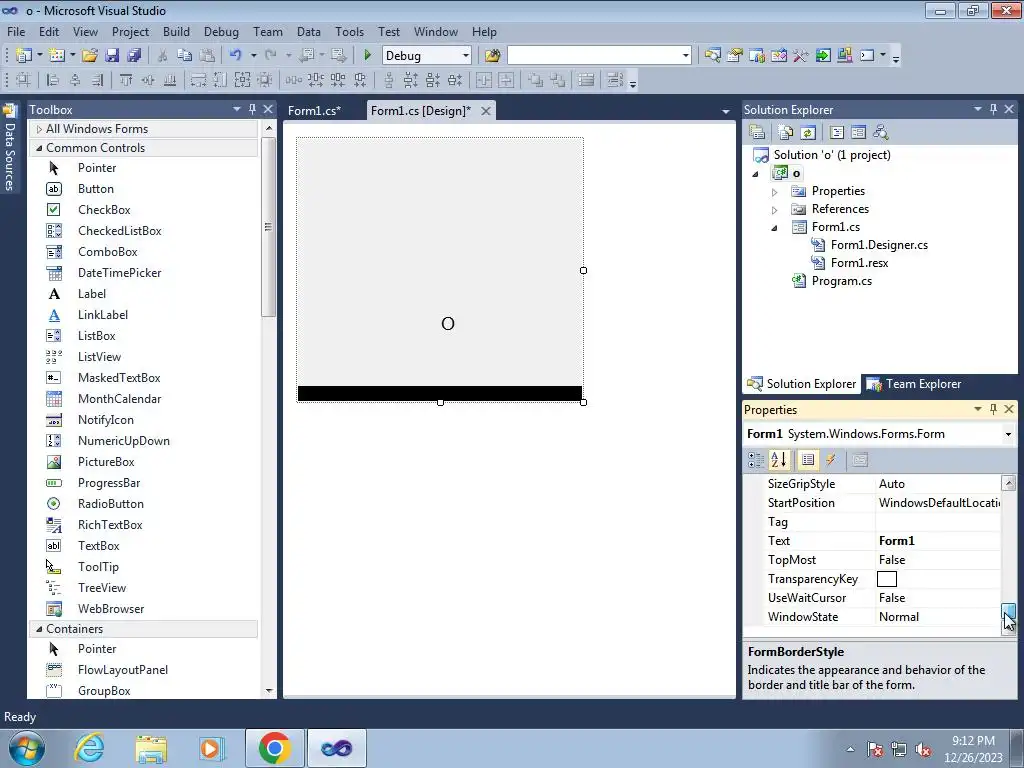
Task: Click the WindowState property value Normal
Action: pyautogui.click(x=899, y=616)
